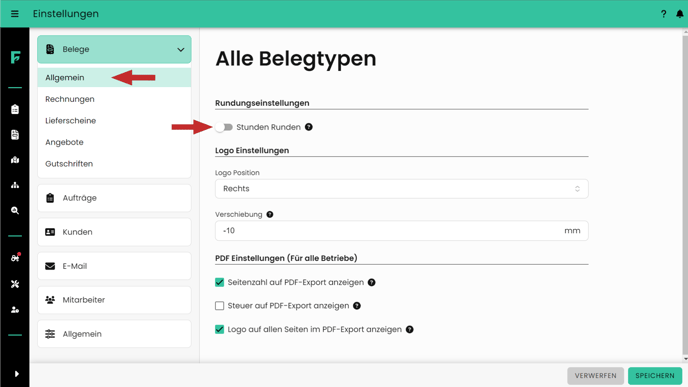Click the clipboard icon in left sidebar
The height and width of the screenshot is (387, 688).
coord(15,109)
